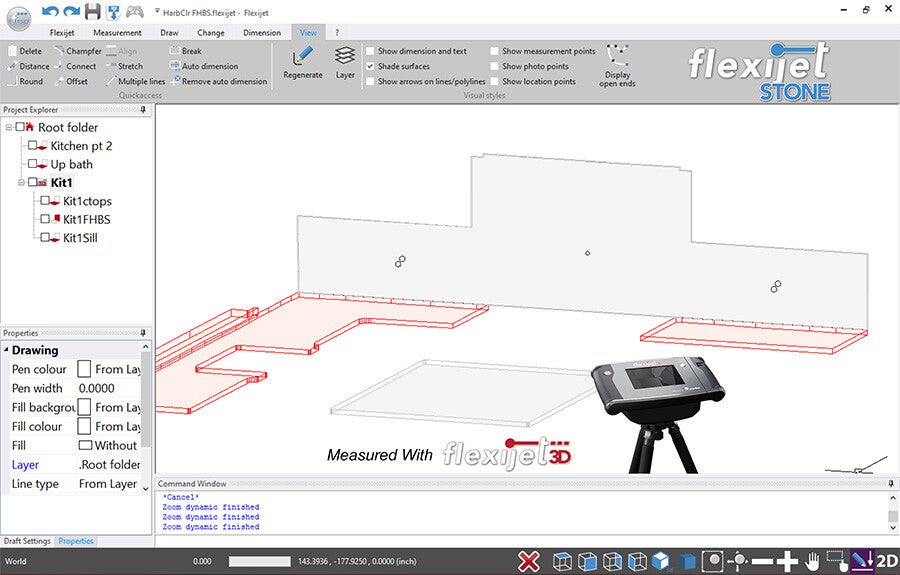900x575 pixels.
Task: Select isometric view cube icon
Action: 662,561
